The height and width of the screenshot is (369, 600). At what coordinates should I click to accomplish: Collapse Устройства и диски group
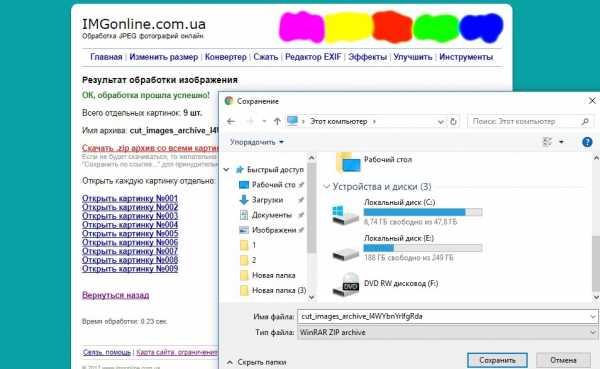coord(326,186)
